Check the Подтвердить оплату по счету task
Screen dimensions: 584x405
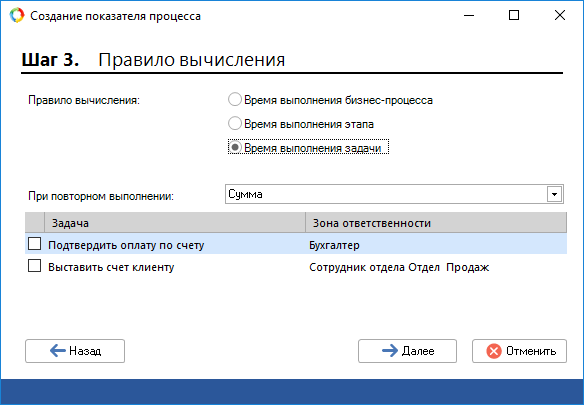[35, 244]
